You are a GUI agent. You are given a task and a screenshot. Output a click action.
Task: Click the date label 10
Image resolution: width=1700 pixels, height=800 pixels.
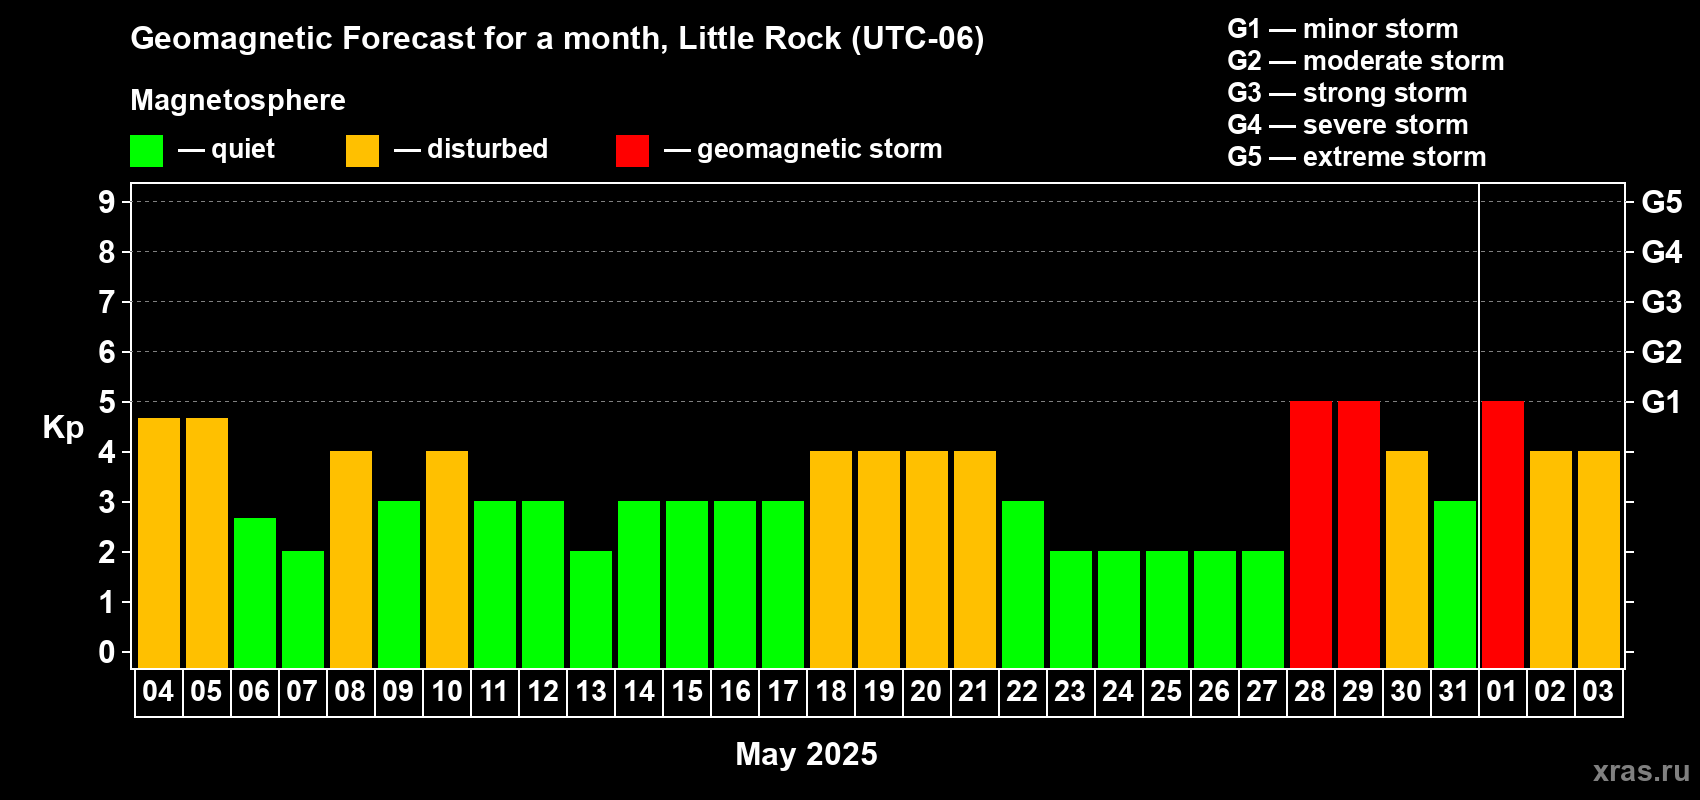tap(446, 691)
